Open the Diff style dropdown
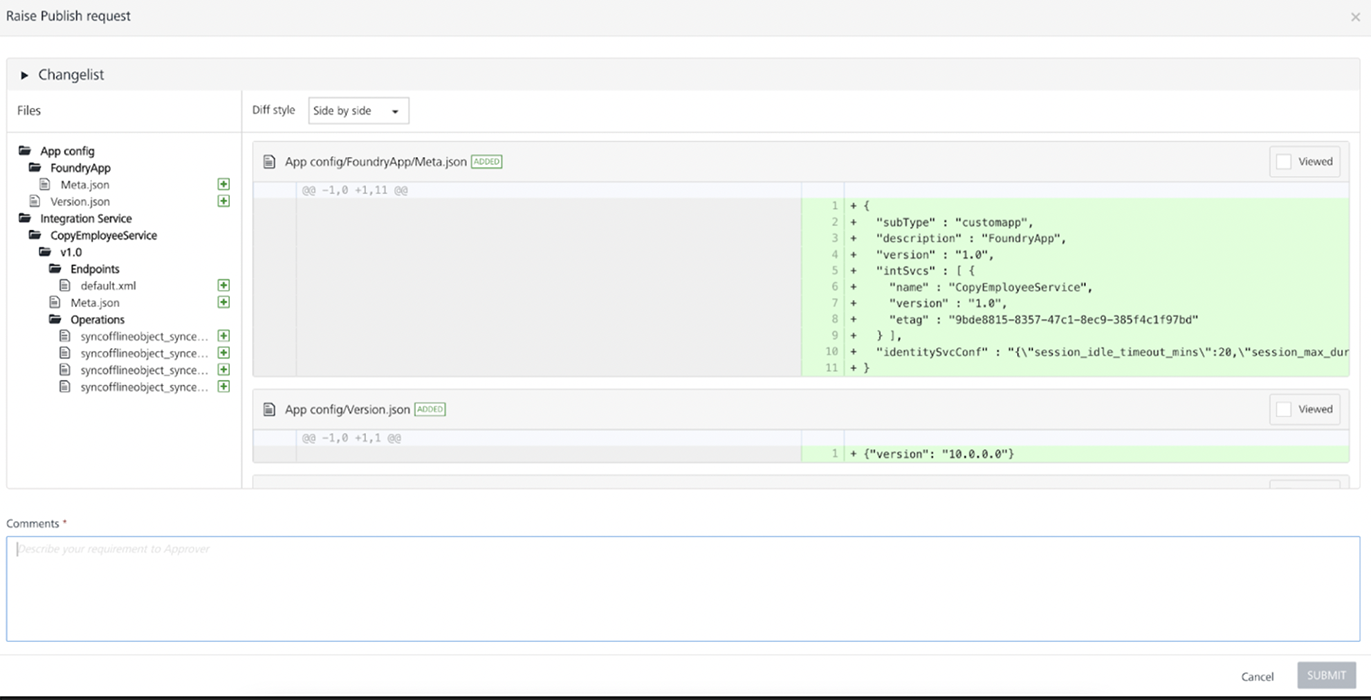Image resolution: width=1371 pixels, height=700 pixels. tap(358, 111)
